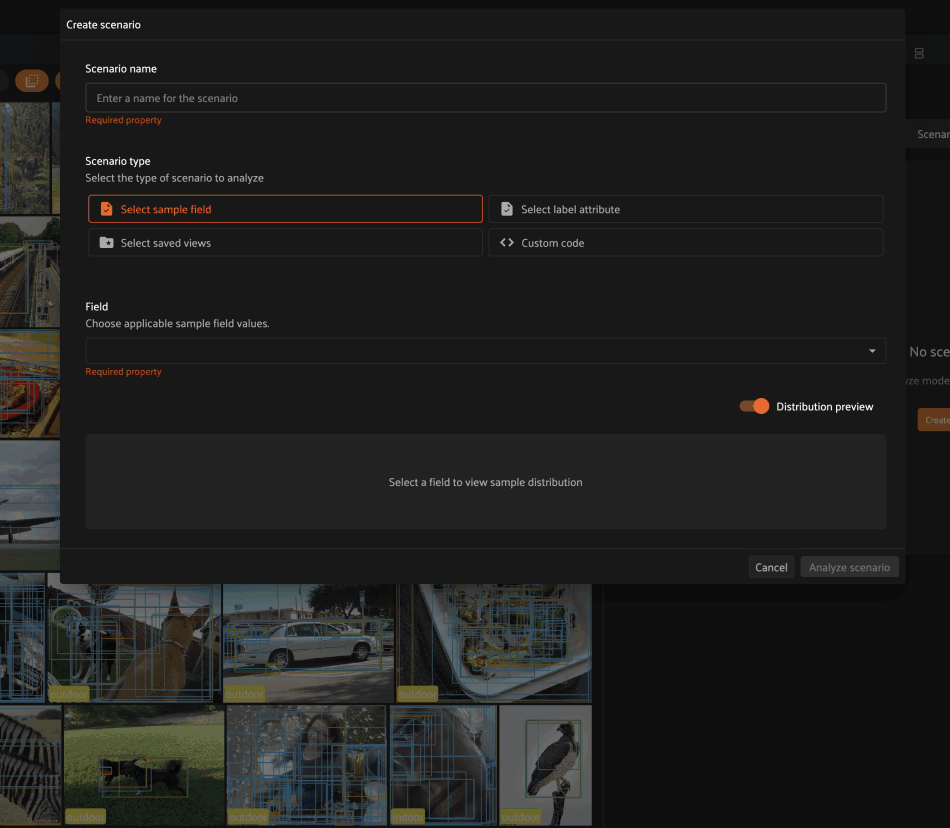Choose the Select sample field option
Image resolution: width=950 pixels, height=828 pixels.
click(285, 209)
